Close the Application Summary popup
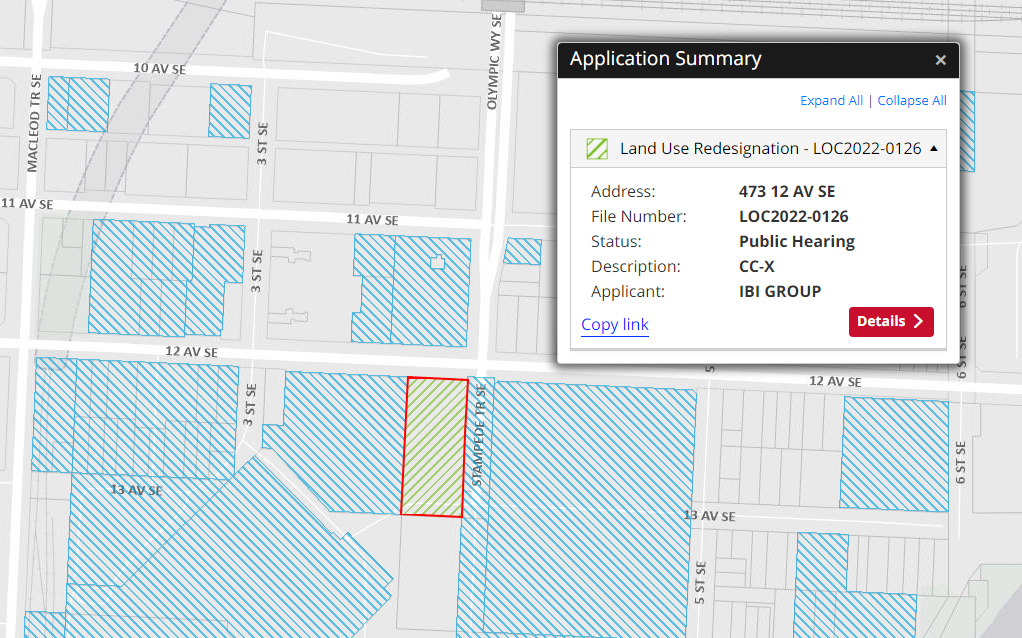This screenshot has width=1022, height=638. coord(940,60)
